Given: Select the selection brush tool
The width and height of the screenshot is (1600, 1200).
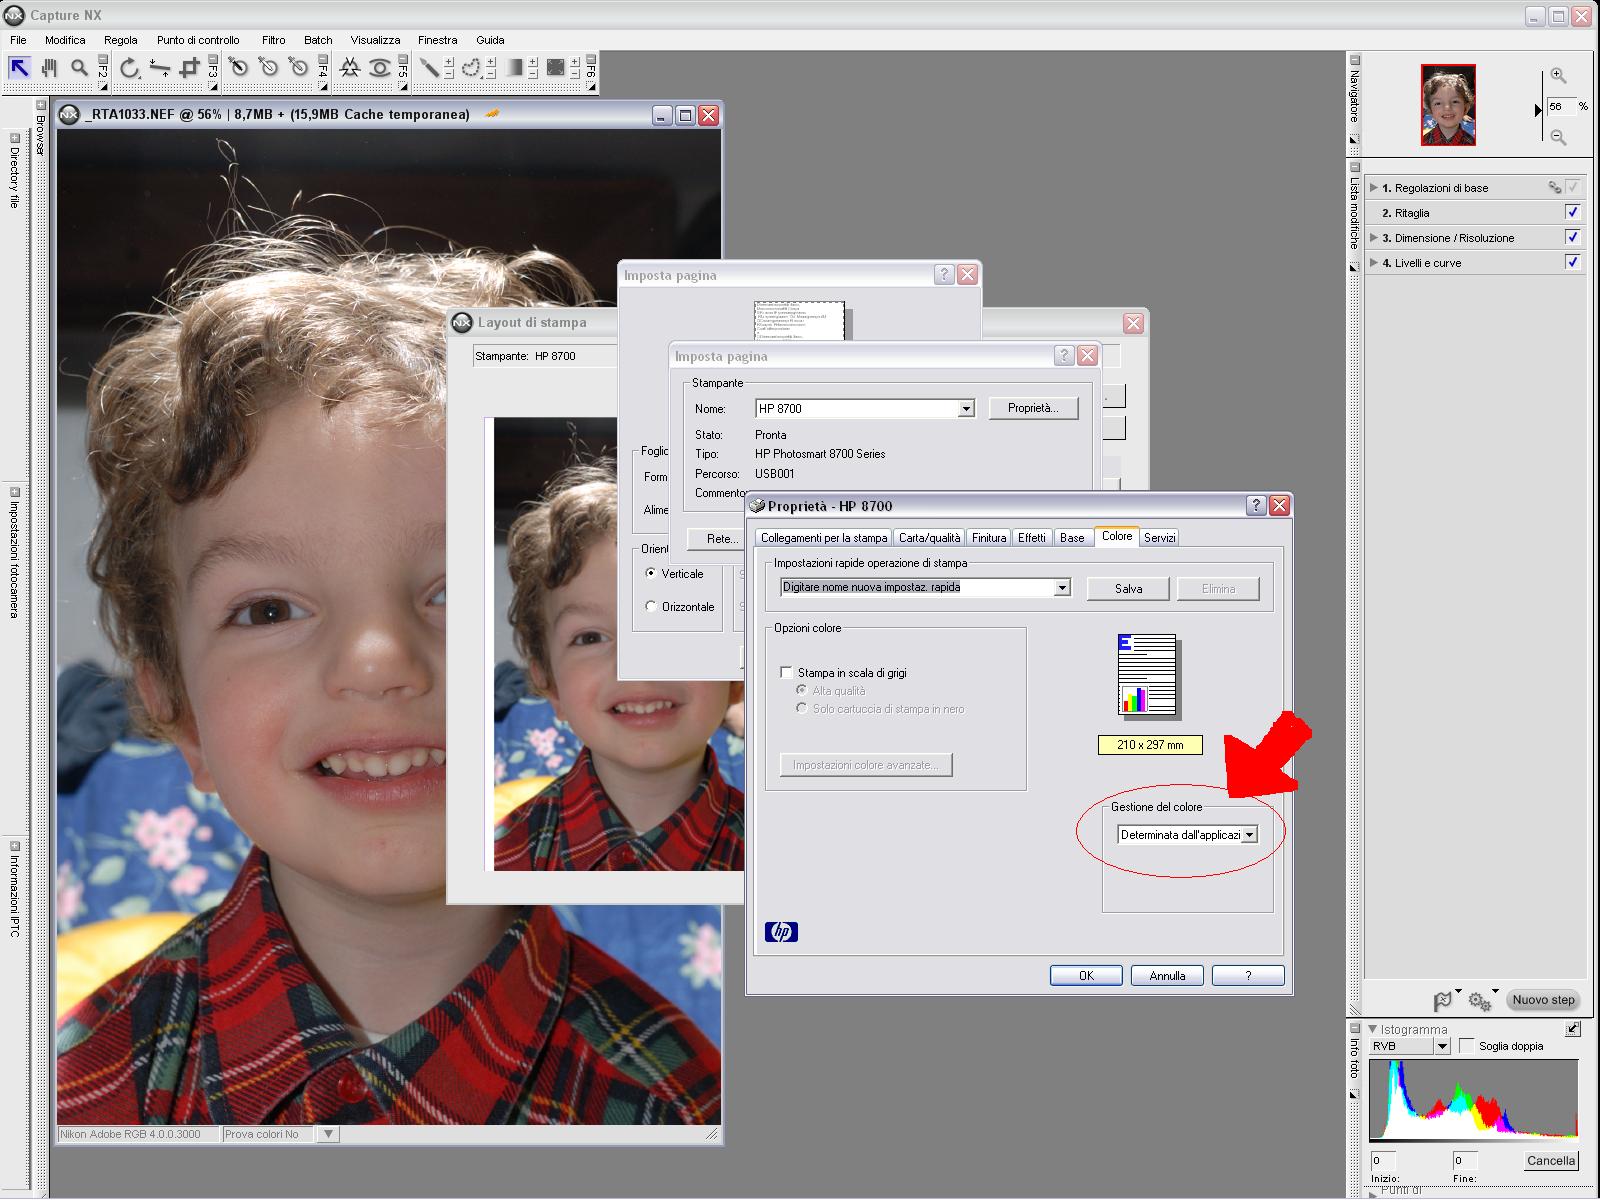Looking at the screenshot, I should tap(429, 68).
